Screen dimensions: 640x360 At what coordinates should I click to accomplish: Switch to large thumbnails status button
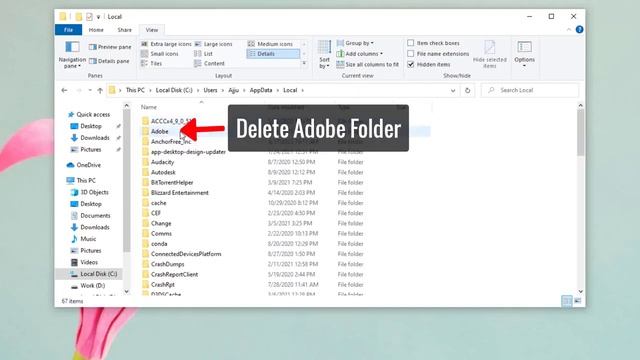[578, 301]
